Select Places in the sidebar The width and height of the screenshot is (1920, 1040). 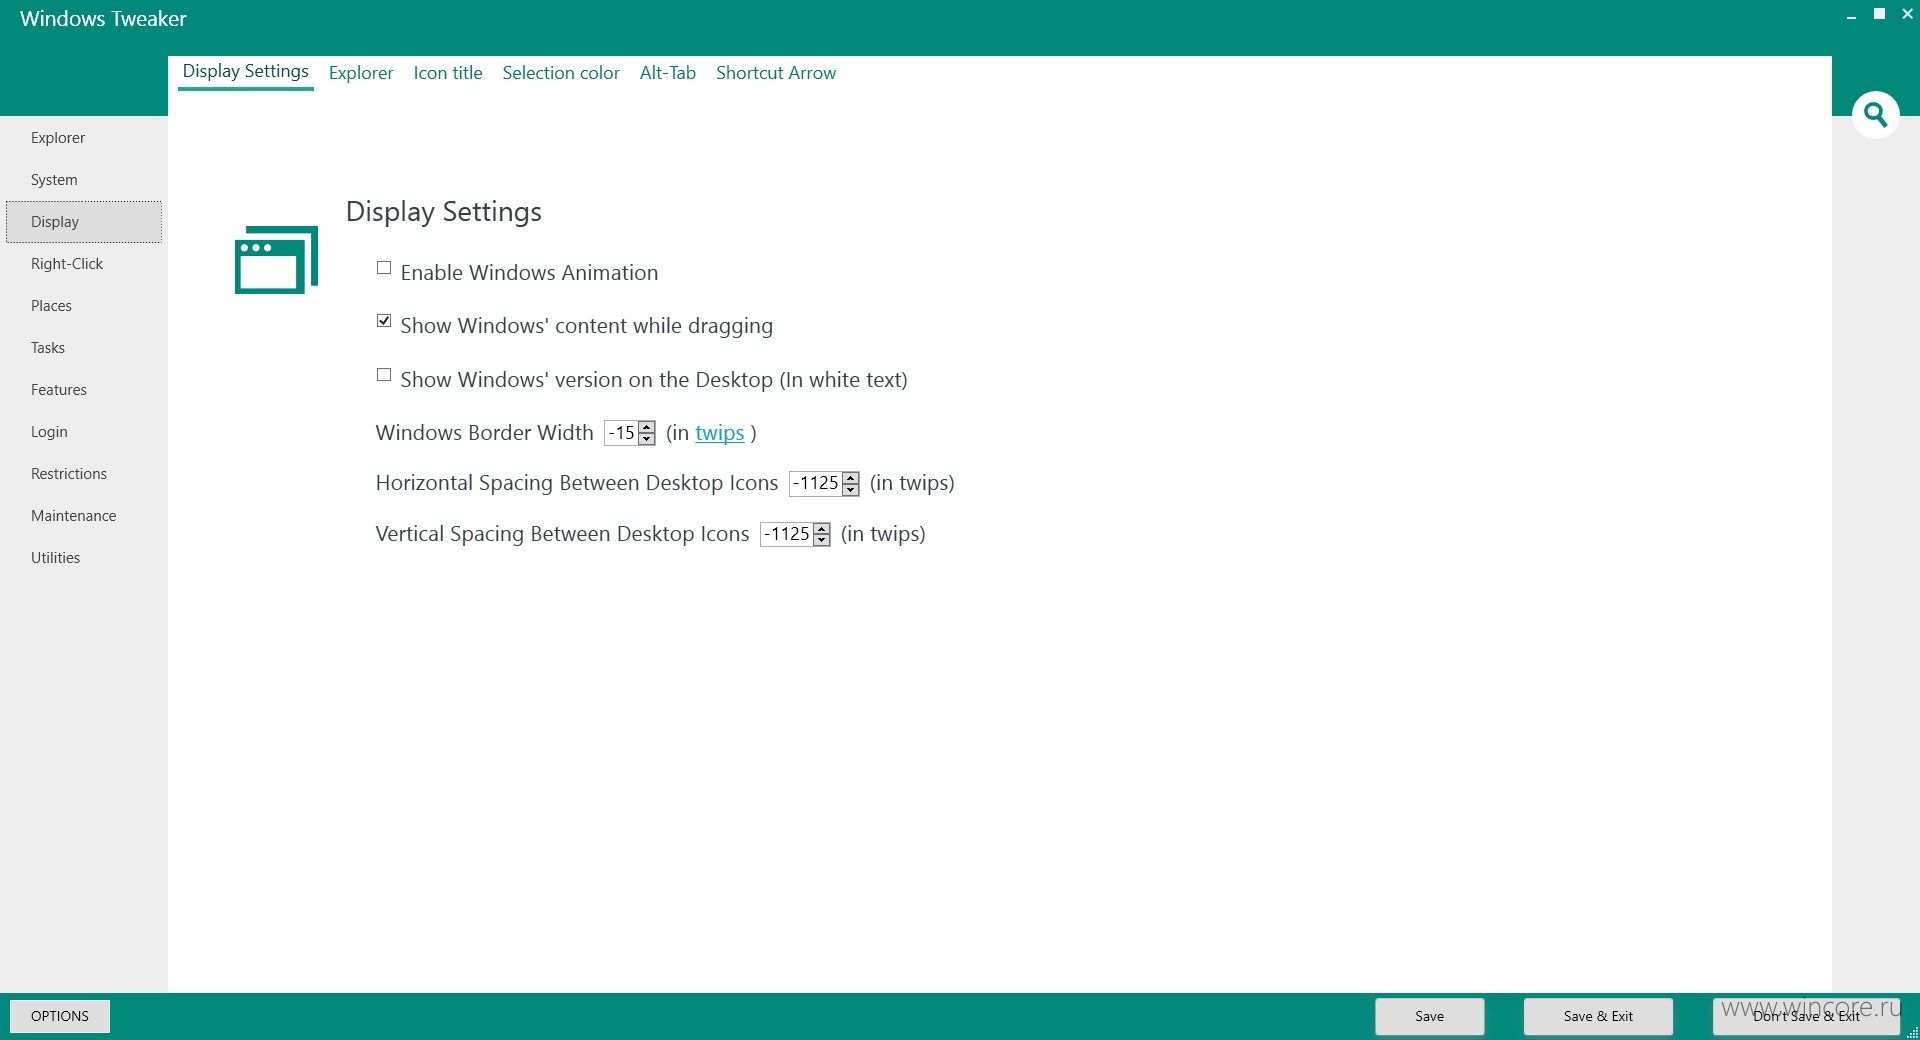coord(84,306)
